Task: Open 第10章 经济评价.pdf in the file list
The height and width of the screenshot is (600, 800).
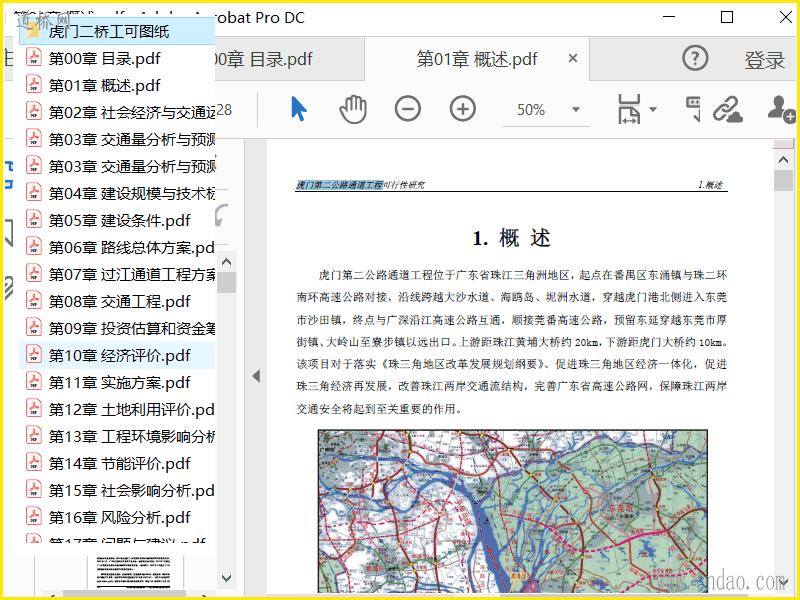Action: (x=119, y=355)
